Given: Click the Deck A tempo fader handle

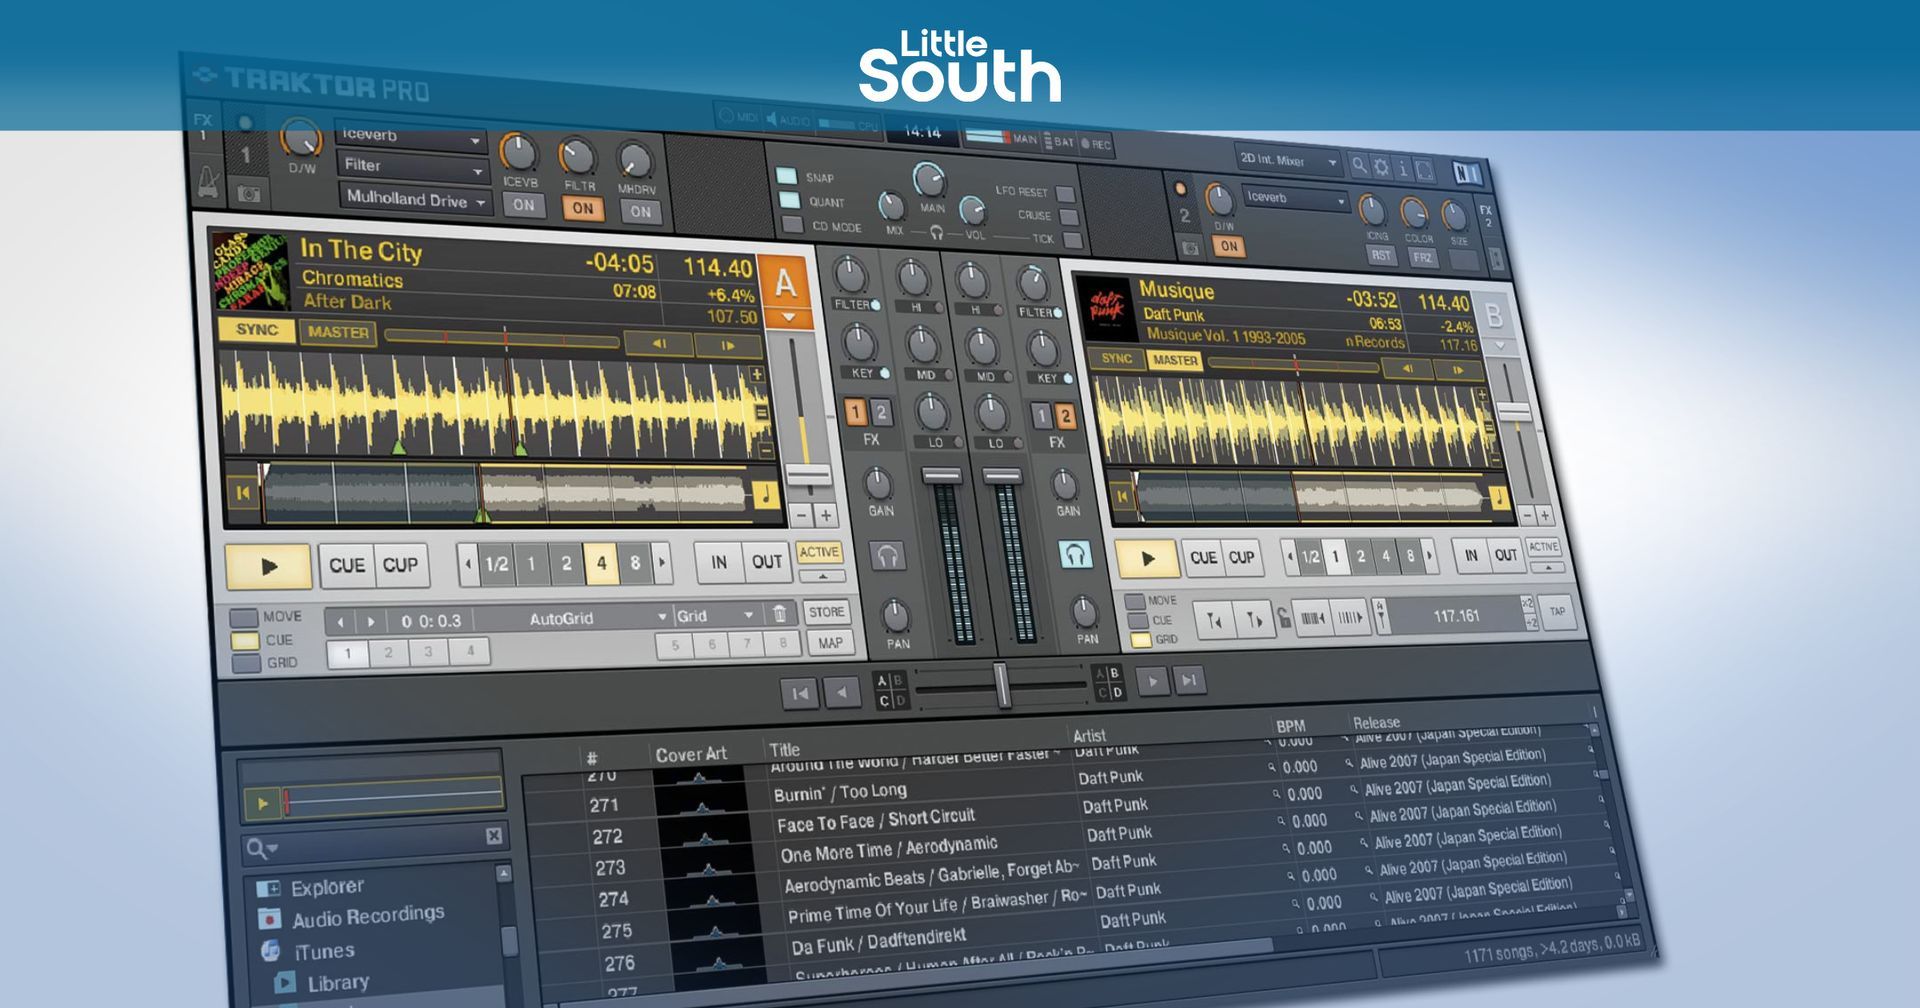Looking at the screenshot, I should 807,476.
